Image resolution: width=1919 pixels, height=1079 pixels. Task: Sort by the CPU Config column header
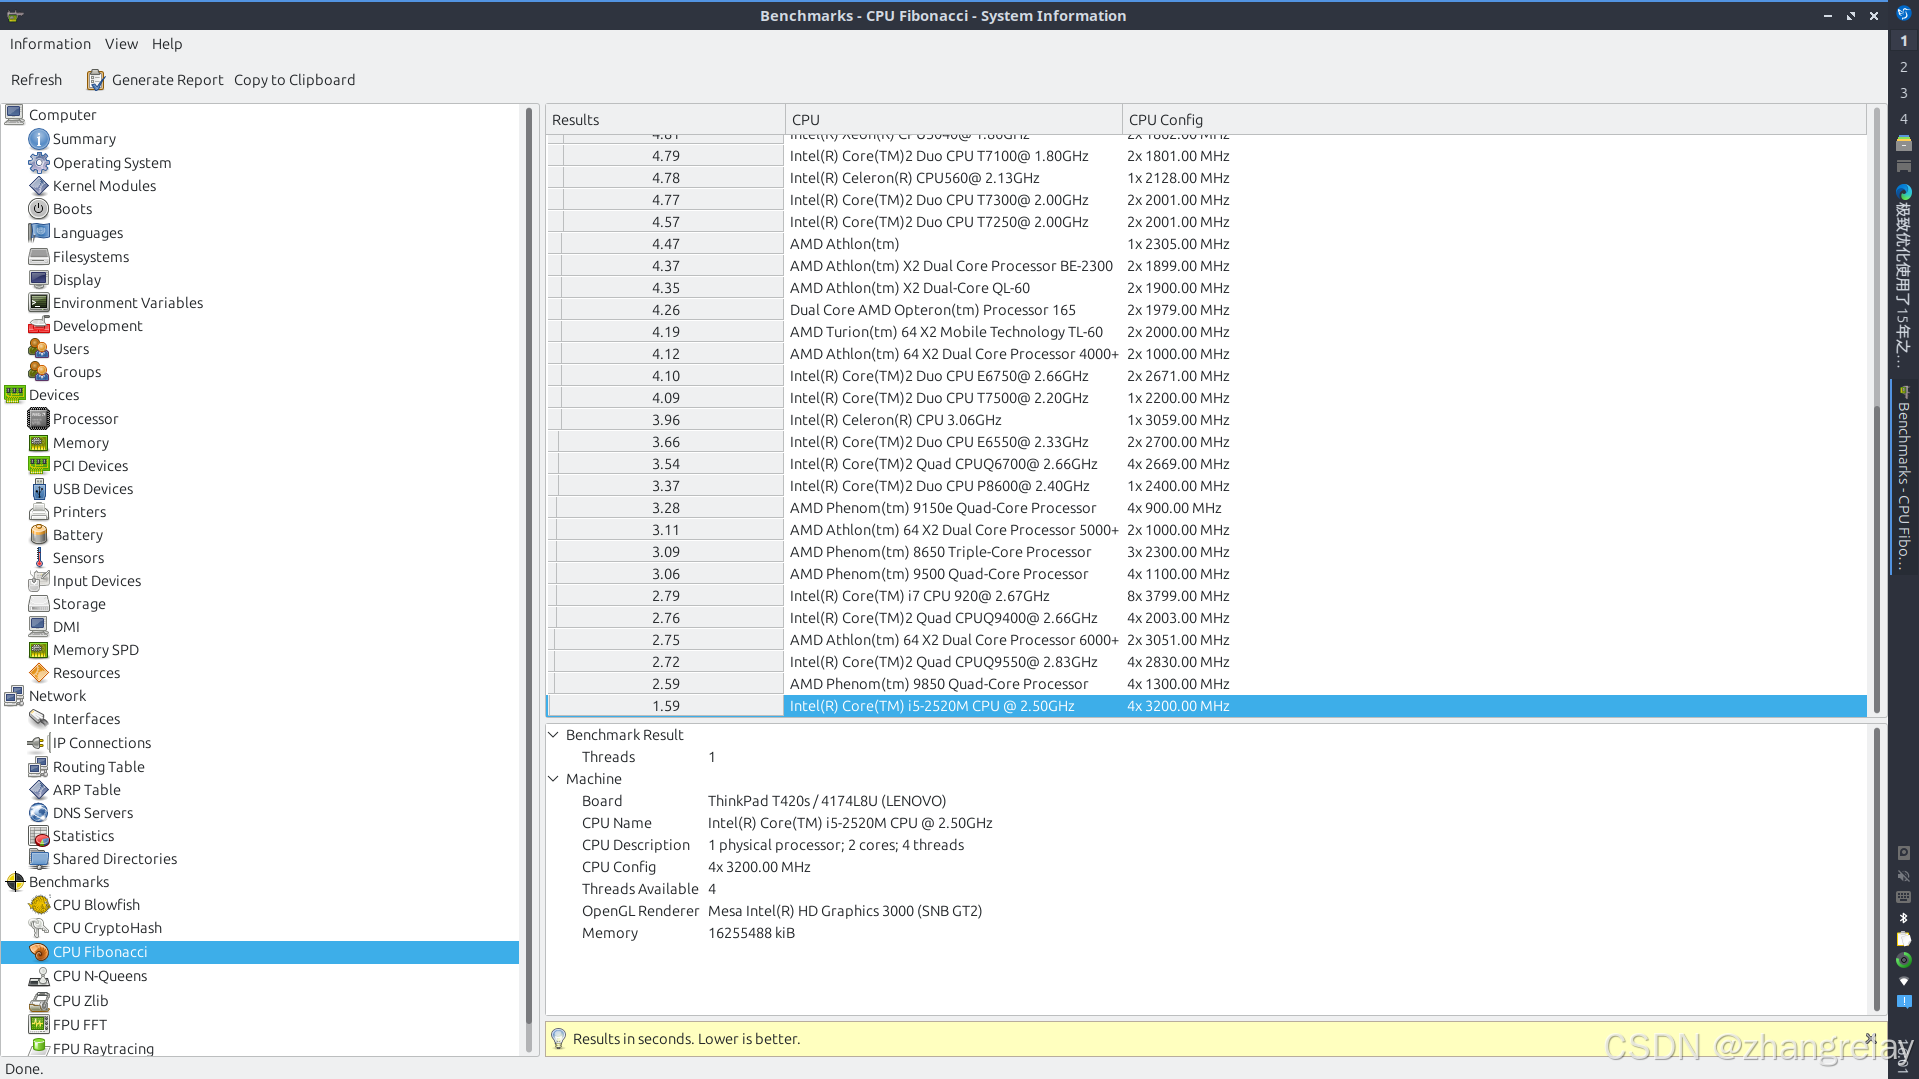[x=1494, y=120]
